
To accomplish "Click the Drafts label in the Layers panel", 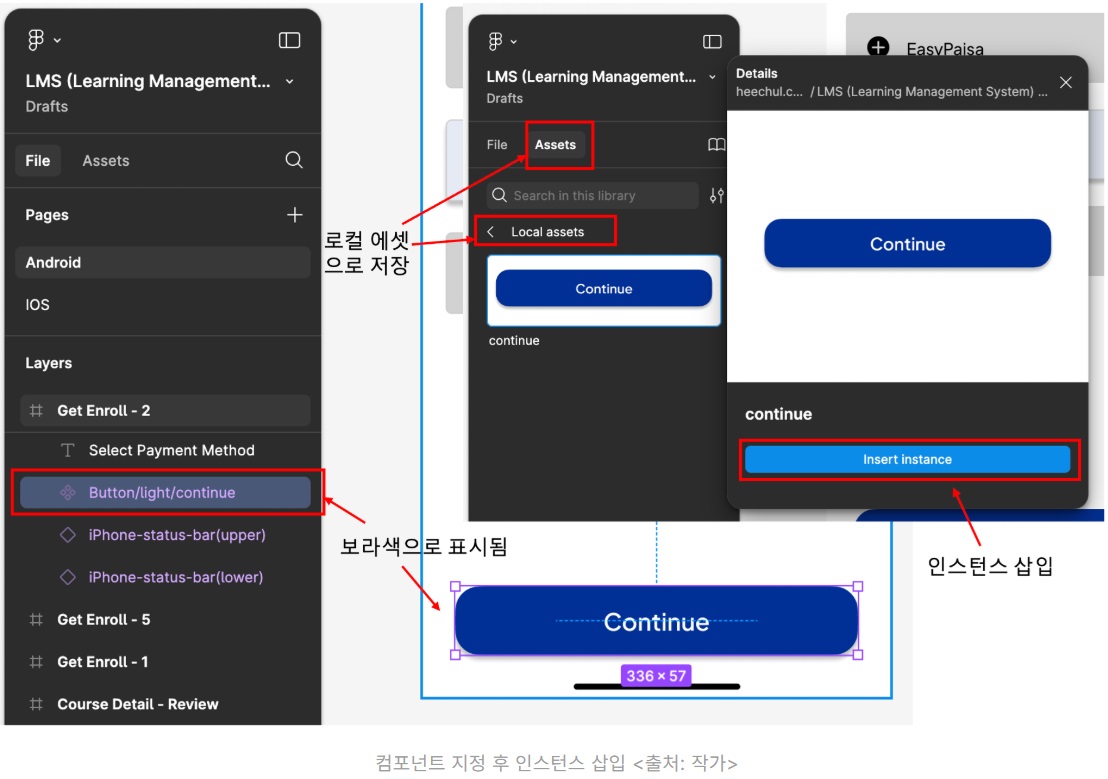I will pos(47,107).
